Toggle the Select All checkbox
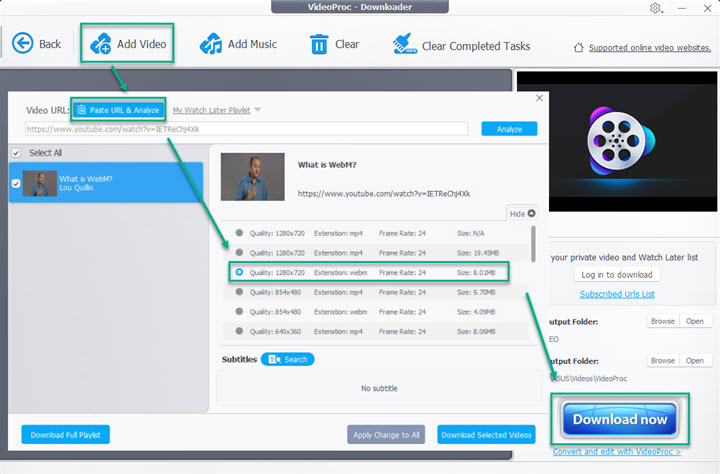 tap(16, 153)
